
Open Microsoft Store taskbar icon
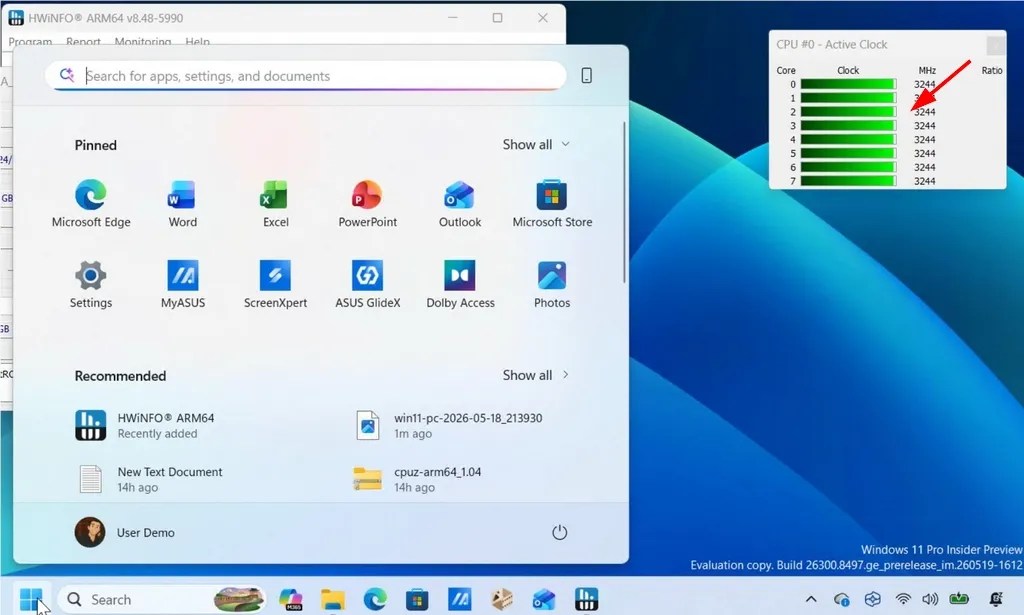coord(417,599)
